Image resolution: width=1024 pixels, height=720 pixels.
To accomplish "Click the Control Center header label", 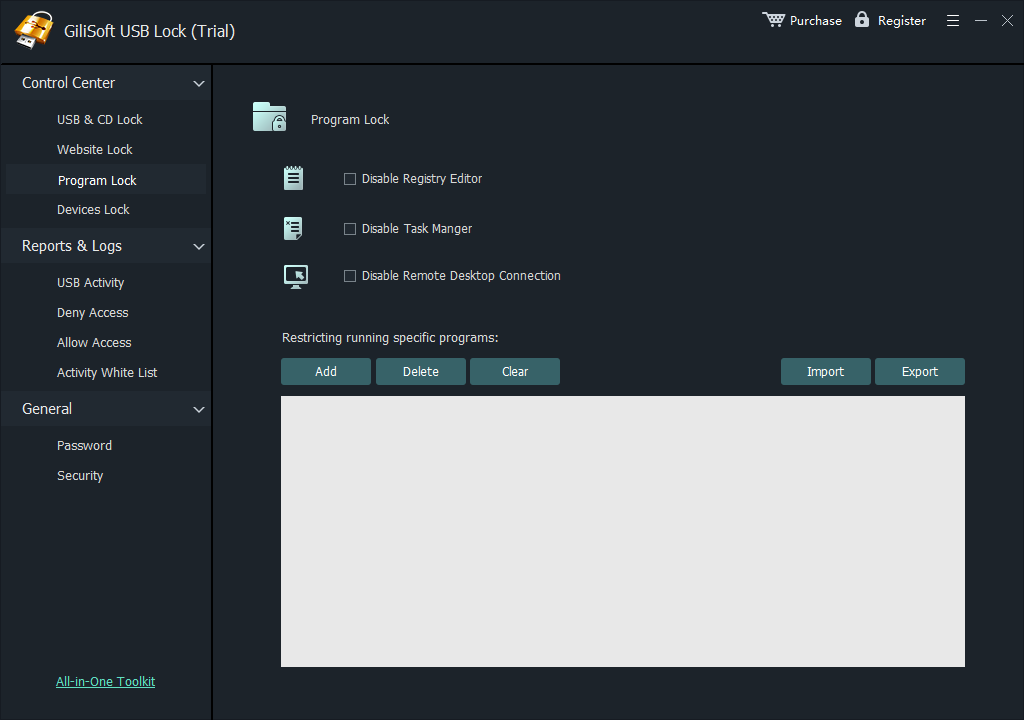I will click(69, 83).
